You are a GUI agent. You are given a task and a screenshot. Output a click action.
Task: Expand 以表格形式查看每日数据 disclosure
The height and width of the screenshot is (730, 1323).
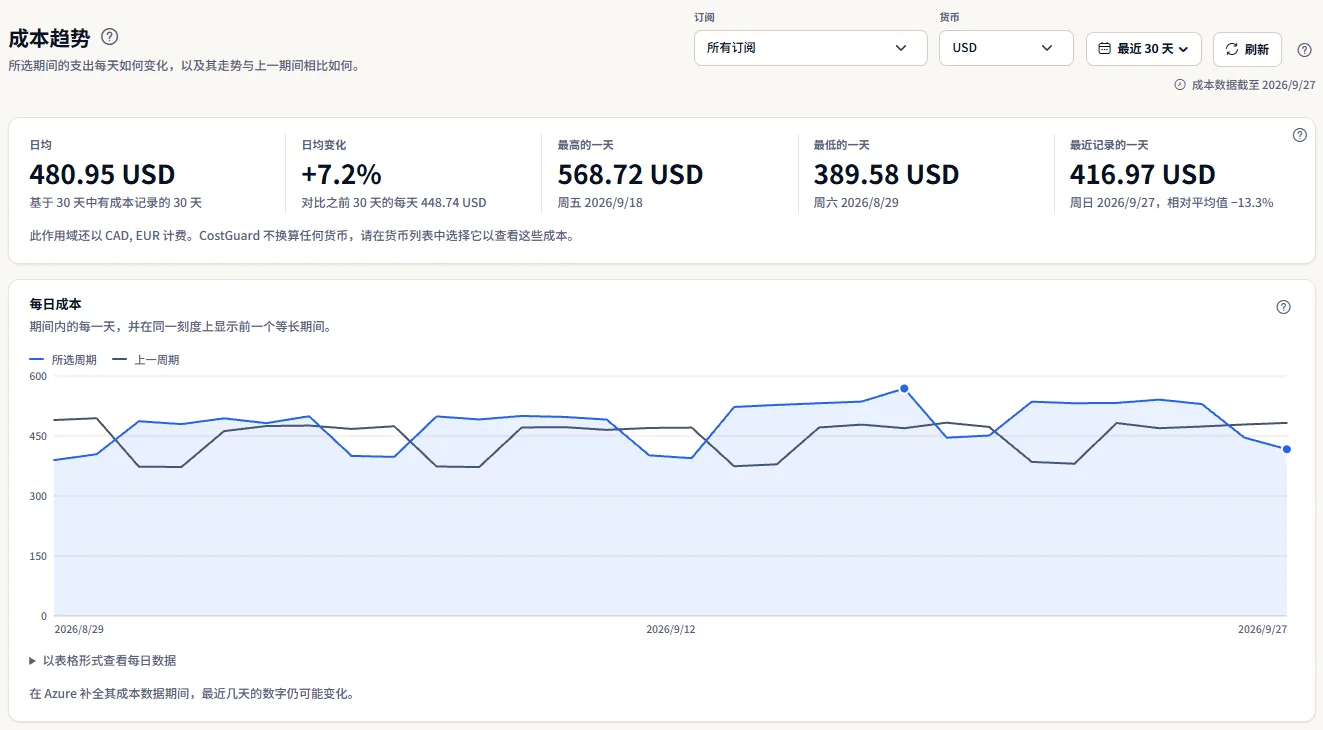104,661
